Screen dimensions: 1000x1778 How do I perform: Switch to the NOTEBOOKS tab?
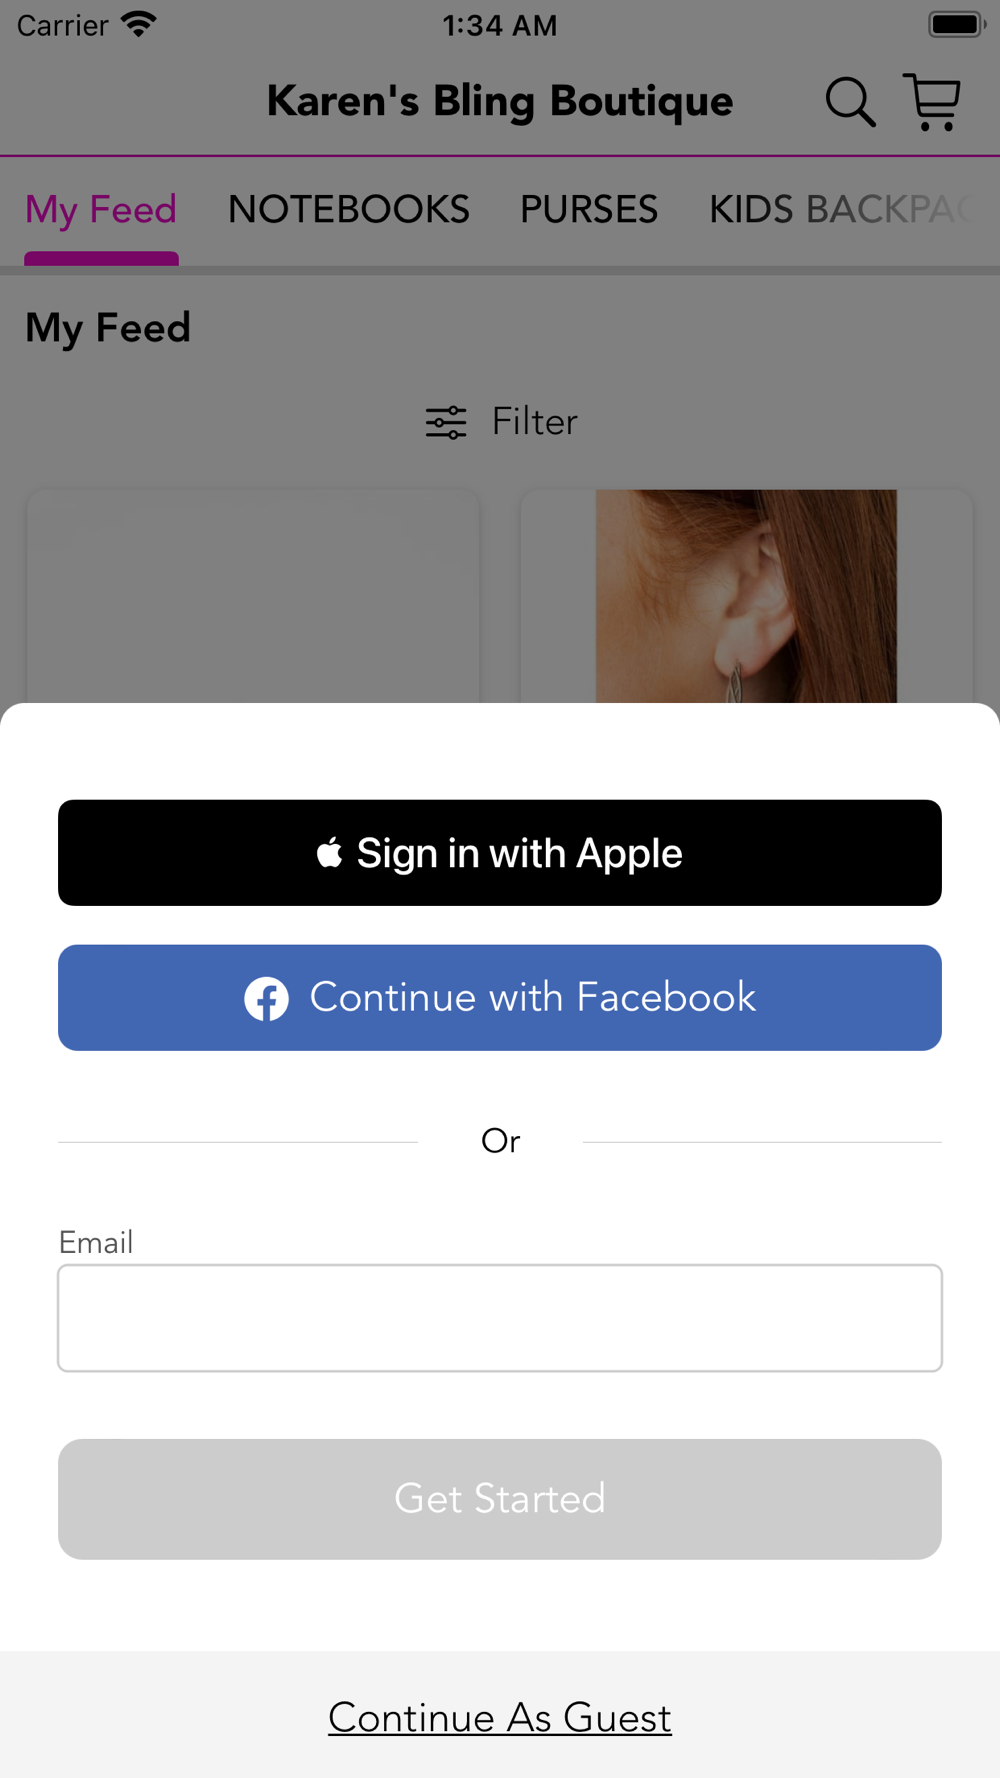pyautogui.click(x=349, y=210)
